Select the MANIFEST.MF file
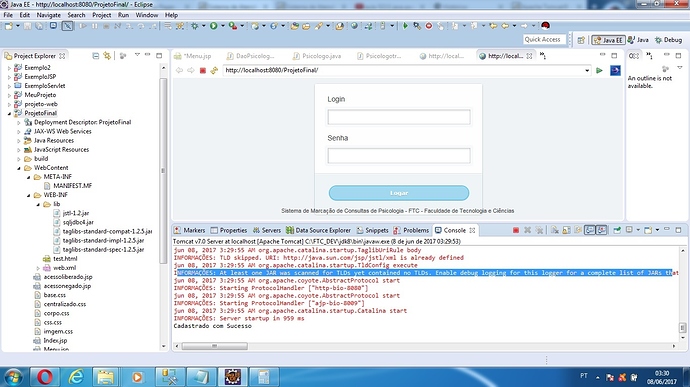This screenshot has width=690, height=387. pyautogui.click(x=68, y=186)
